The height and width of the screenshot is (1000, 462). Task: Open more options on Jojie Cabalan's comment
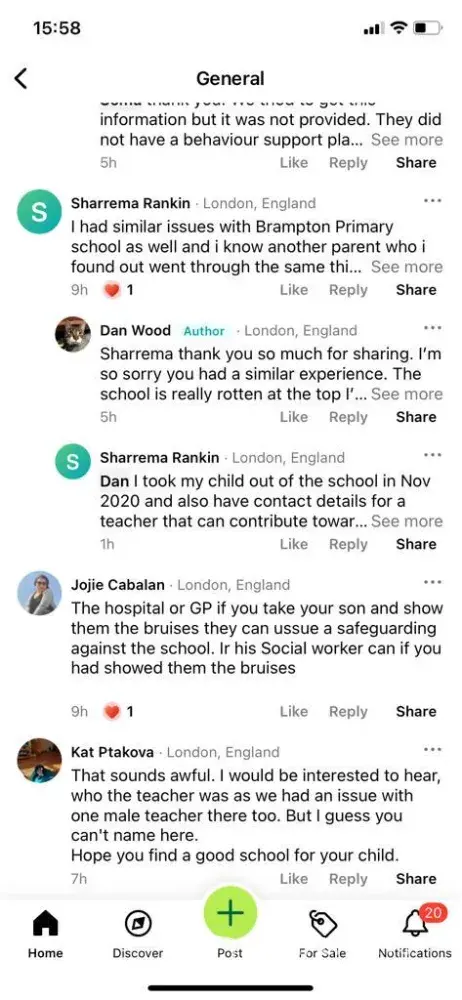tap(433, 582)
